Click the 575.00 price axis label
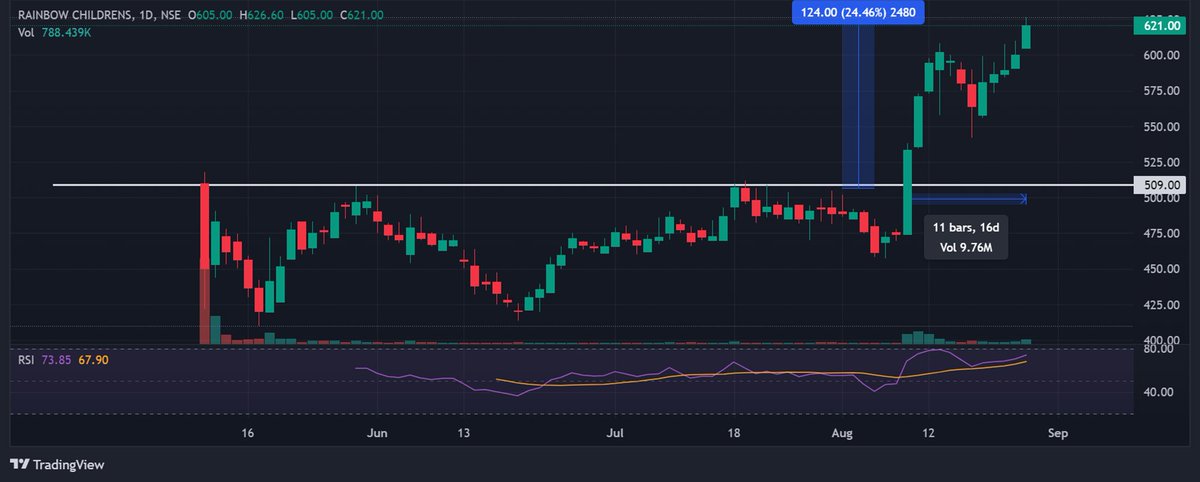The image size is (1200, 482). (x=1163, y=91)
